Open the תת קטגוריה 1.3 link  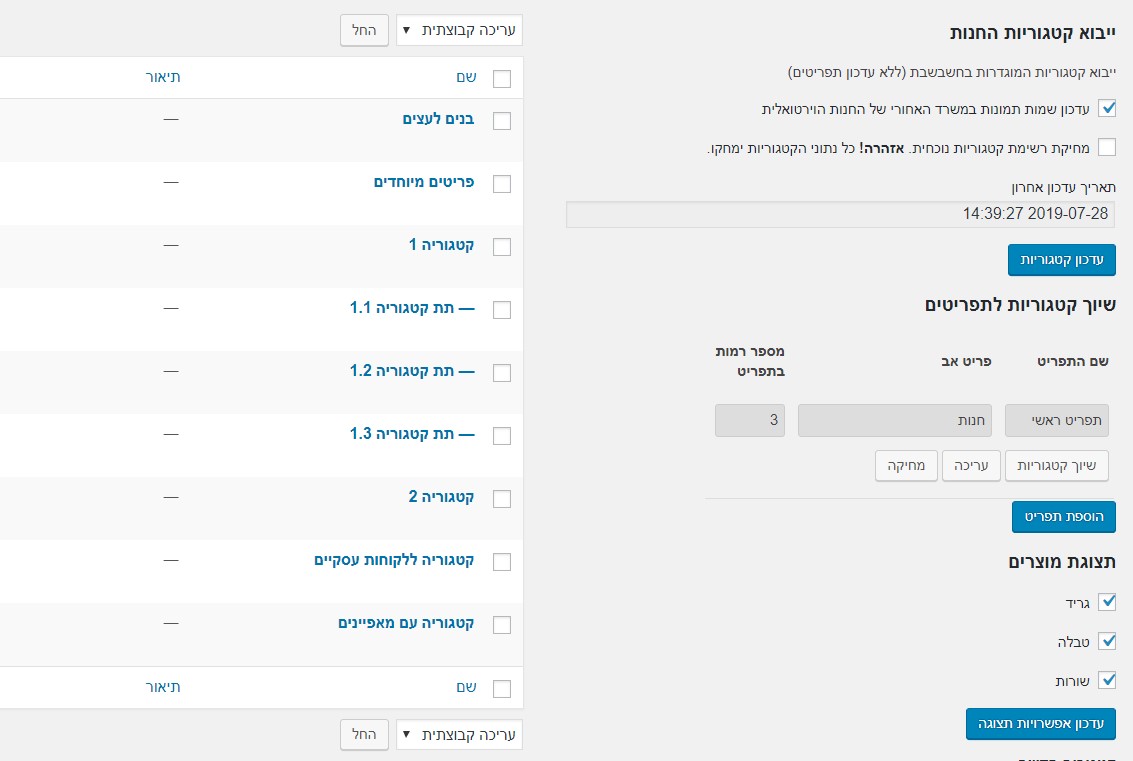(x=412, y=434)
